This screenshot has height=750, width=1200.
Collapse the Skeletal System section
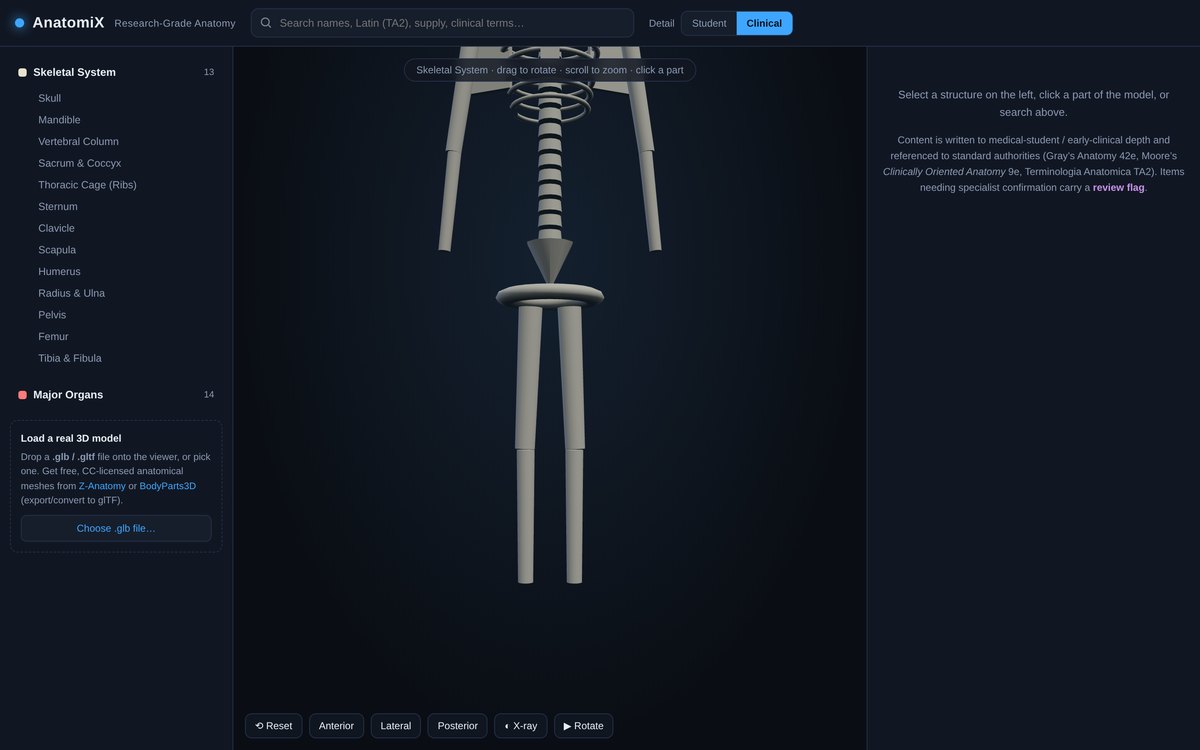(x=116, y=72)
